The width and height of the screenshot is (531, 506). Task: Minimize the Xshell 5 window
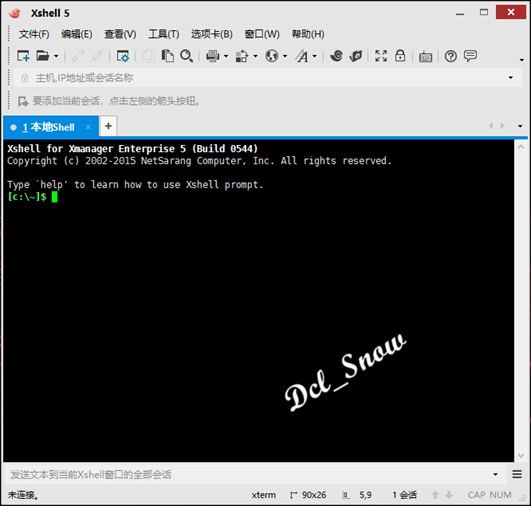pyautogui.click(x=460, y=13)
